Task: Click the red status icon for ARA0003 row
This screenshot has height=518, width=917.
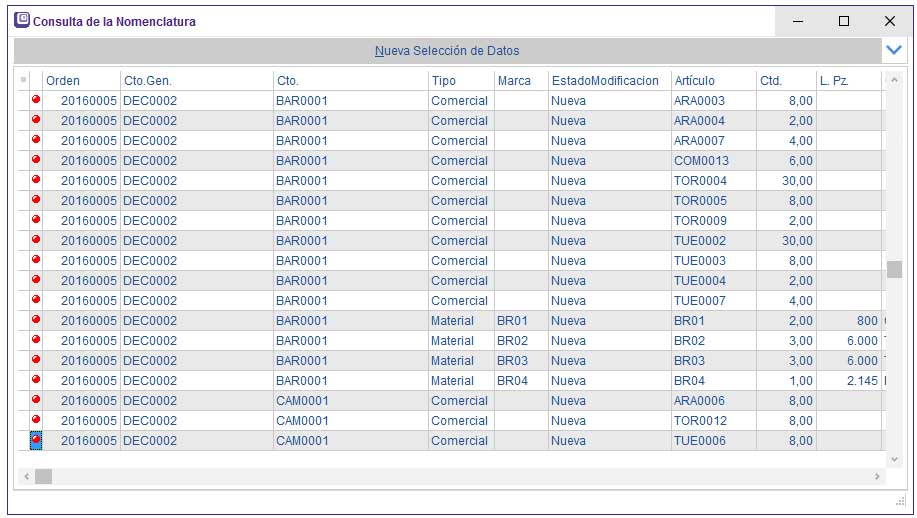Action: (36, 100)
